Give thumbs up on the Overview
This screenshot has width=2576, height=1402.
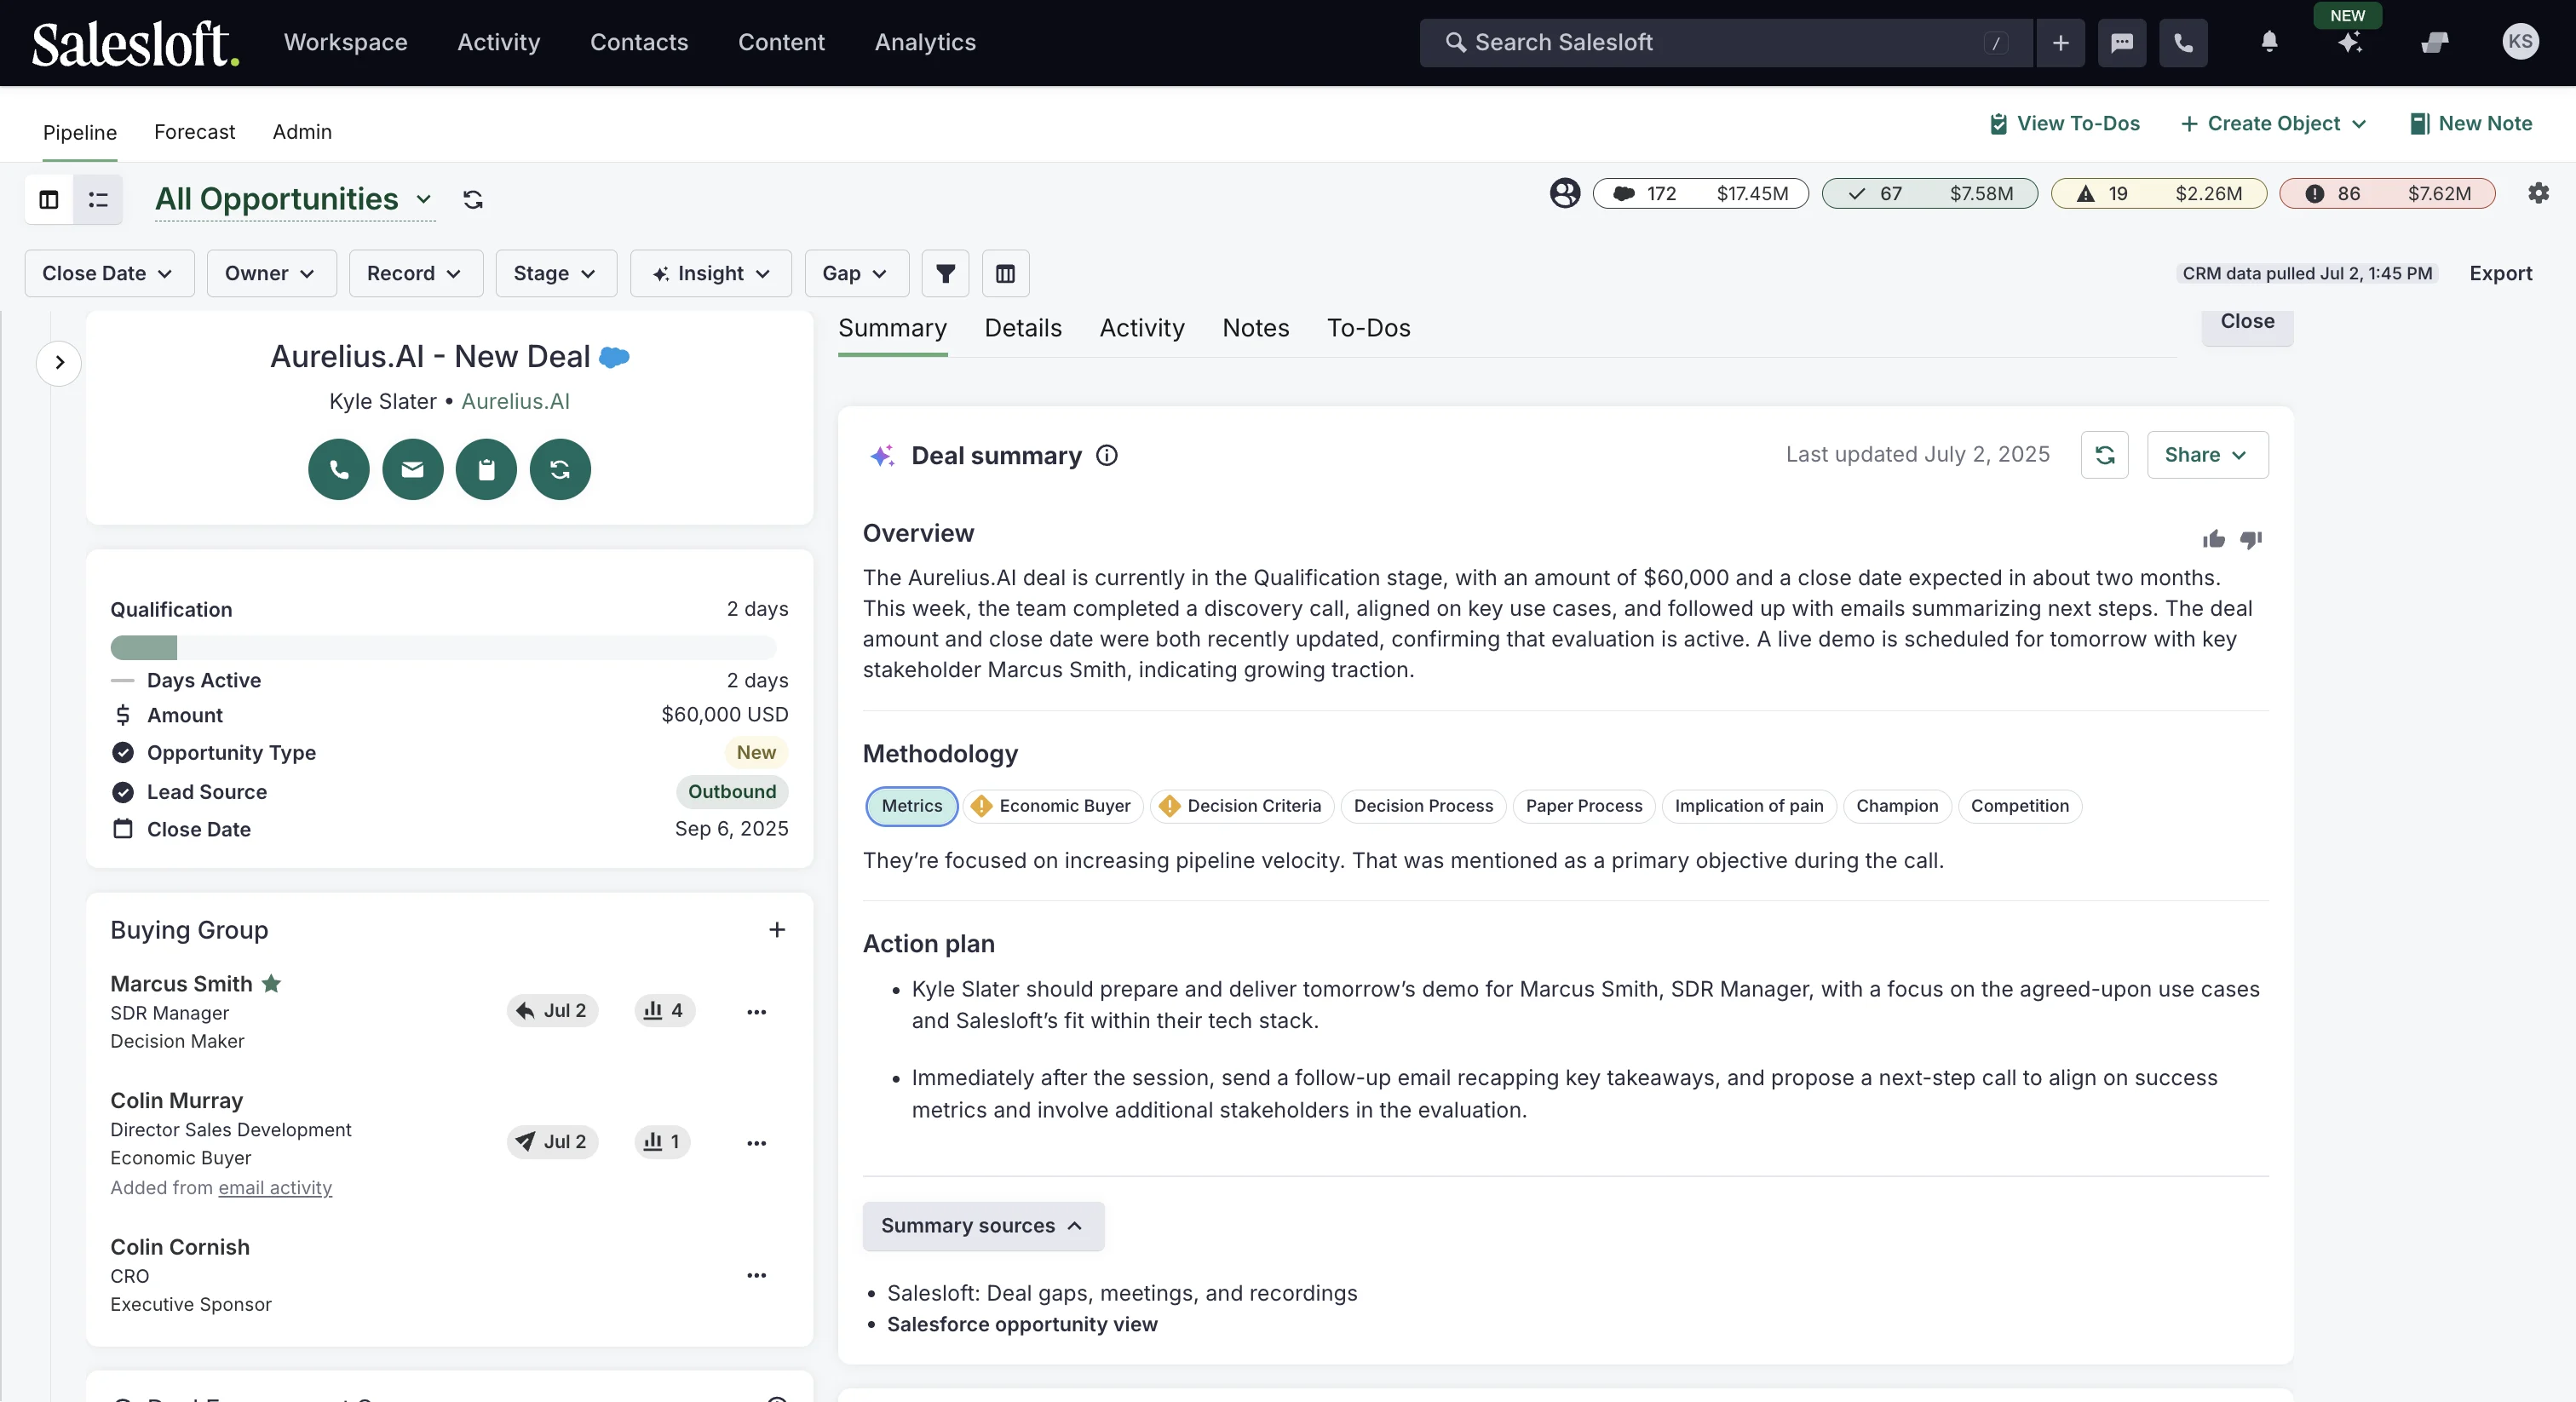2213,539
